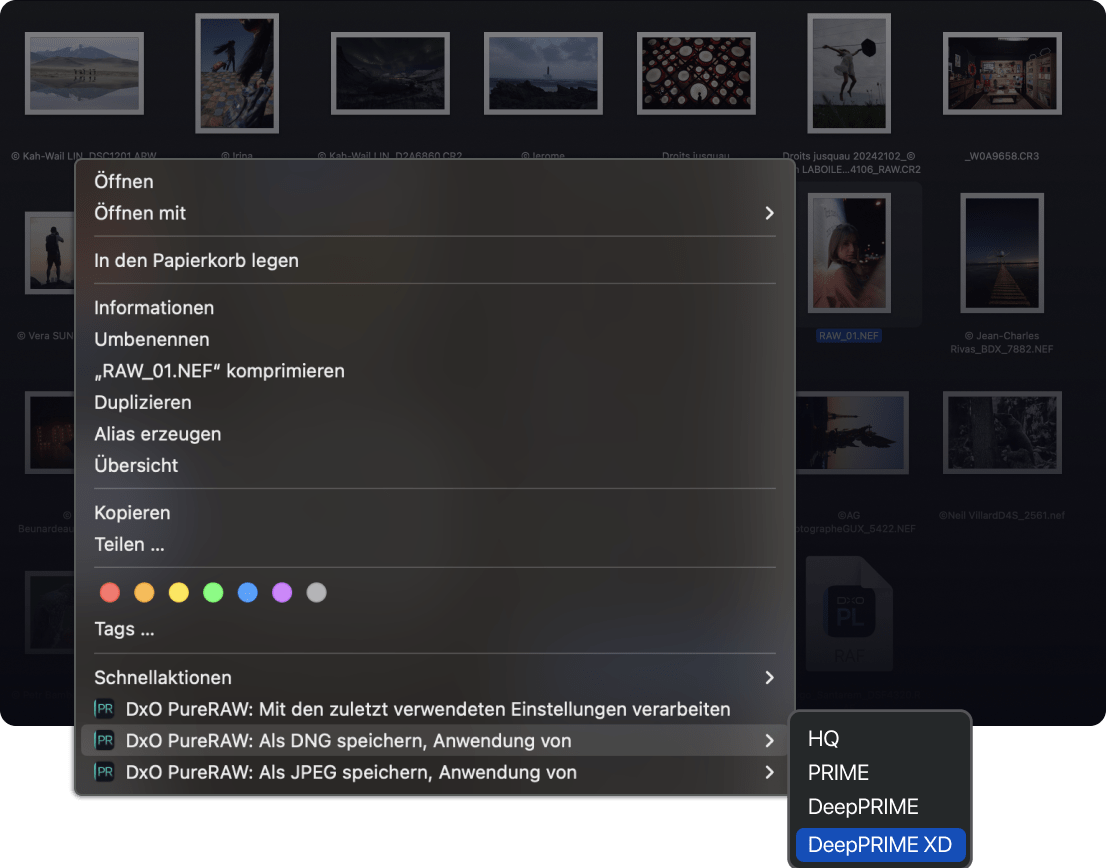Click 'Rivas_BDX_7882.NEF' filename label
Image resolution: width=1106 pixels, height=868 pixels.
pyautogui.click(x=1002, y=349)
